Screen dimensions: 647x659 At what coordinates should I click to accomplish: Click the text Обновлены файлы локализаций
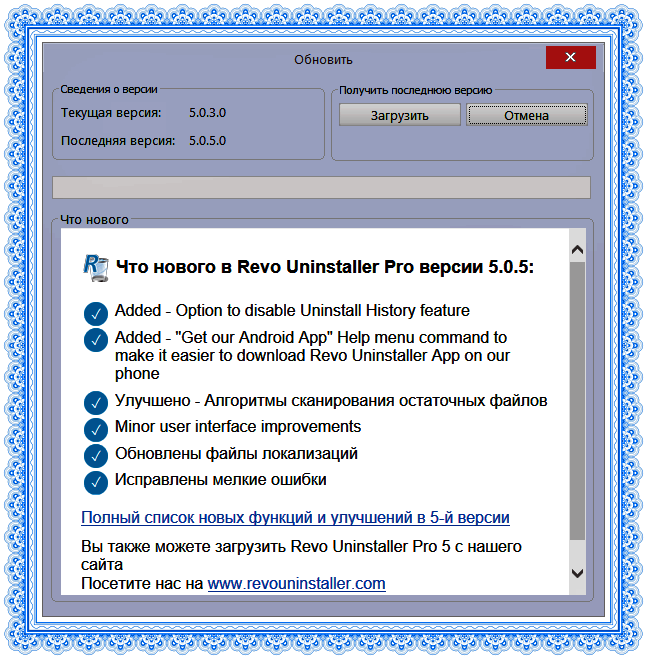(x=236, y=453)
